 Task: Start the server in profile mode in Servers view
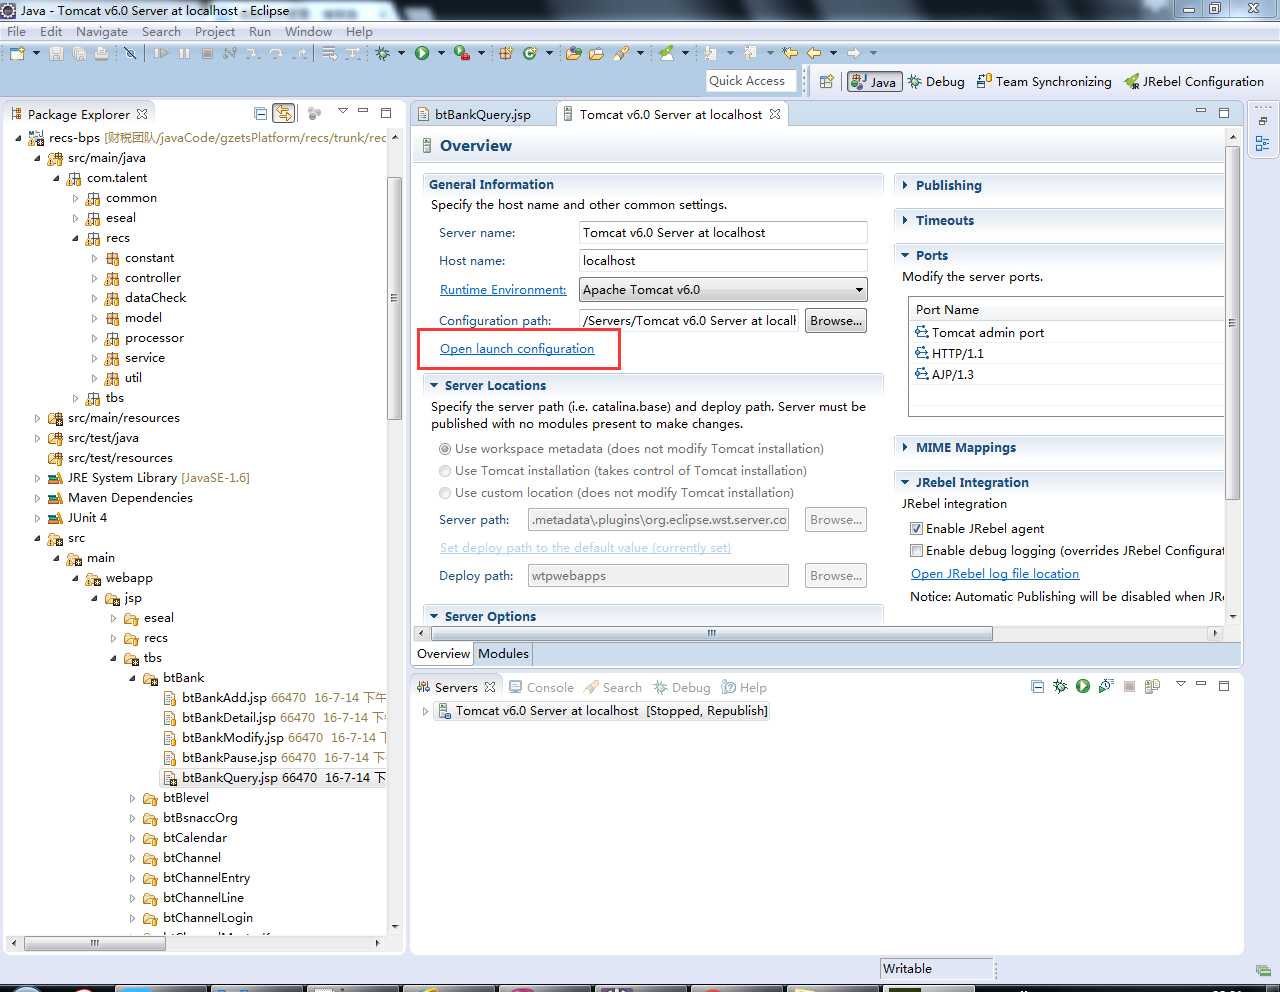pos(1106,687)
